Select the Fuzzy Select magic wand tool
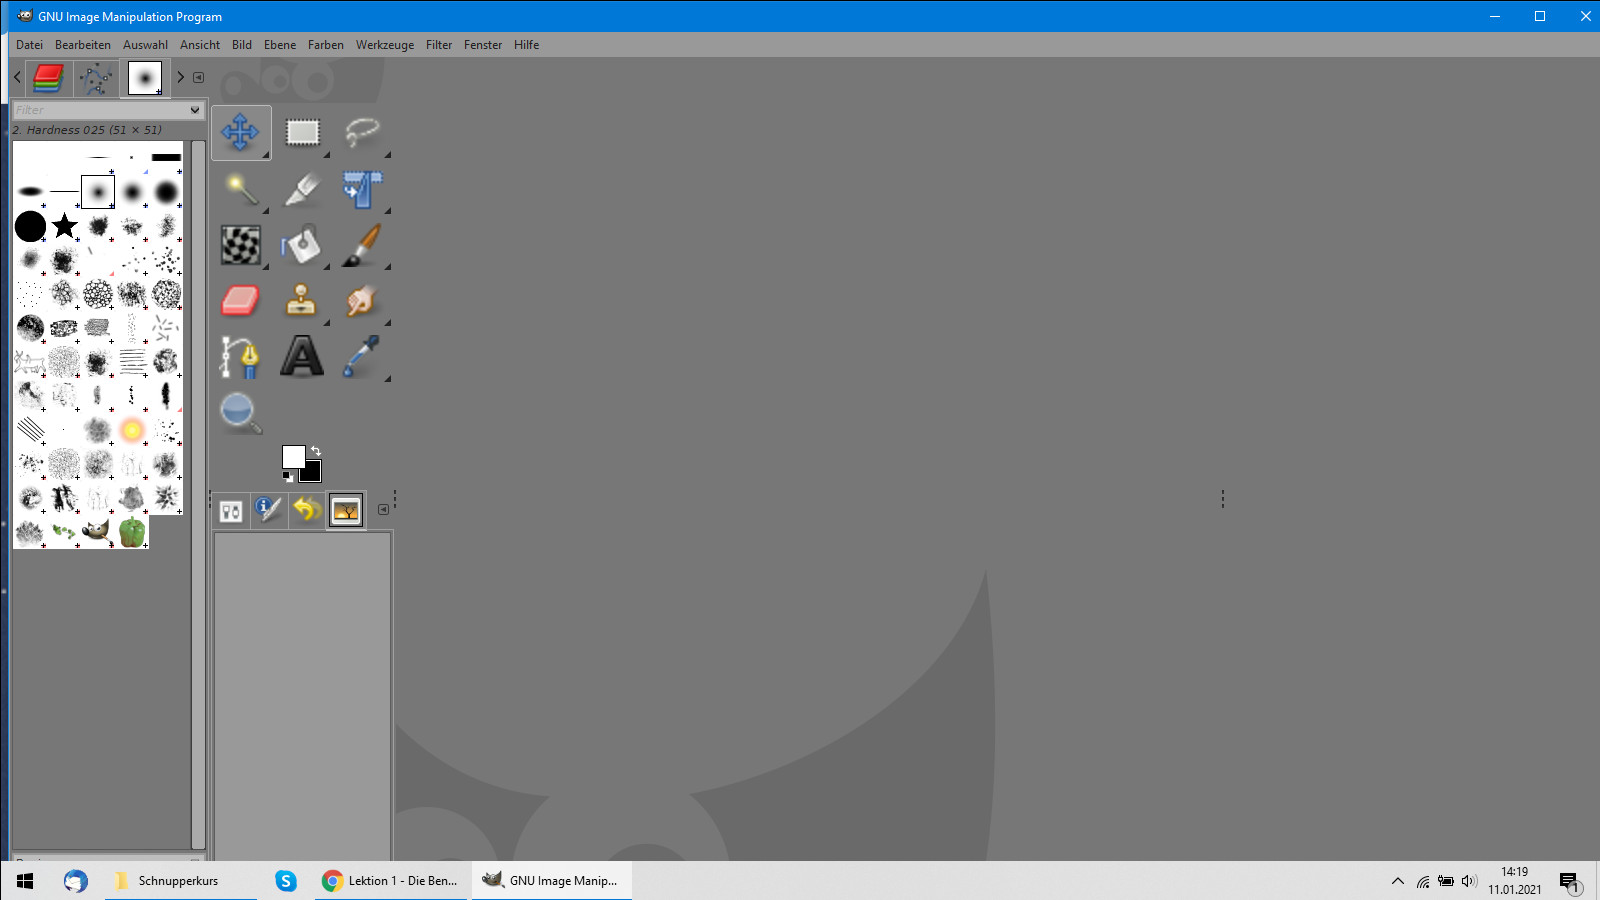The height and width of the screenshot is (900, 1600). coord(241,188)
